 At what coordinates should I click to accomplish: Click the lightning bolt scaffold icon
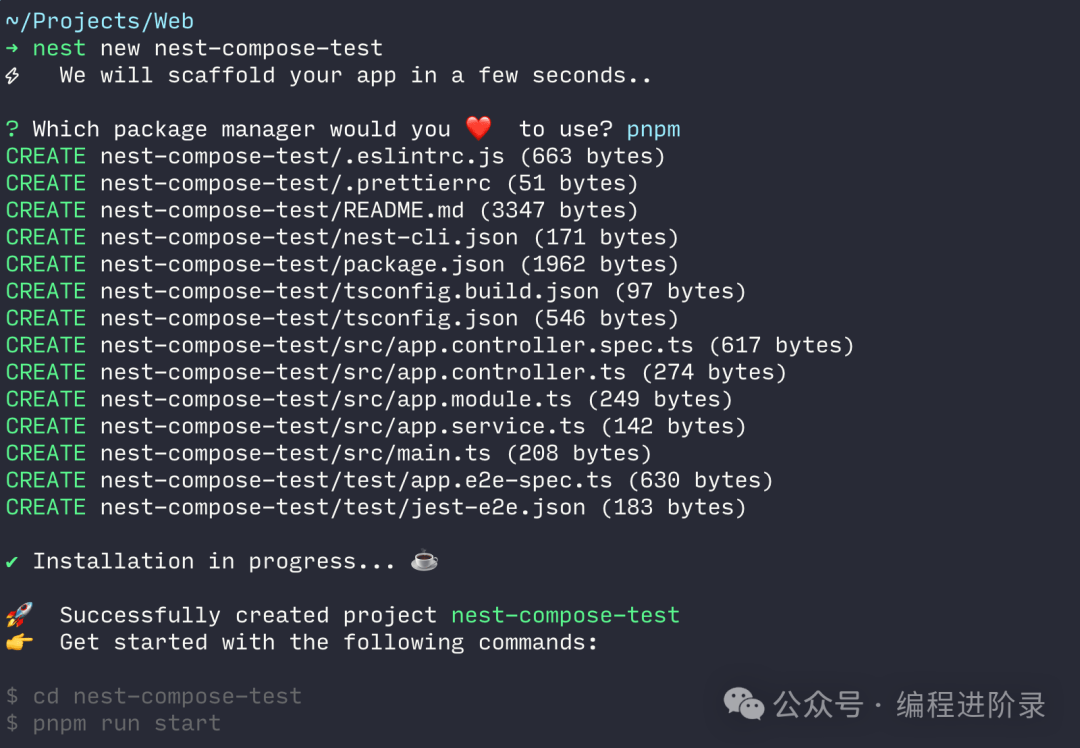pos(12,75)
